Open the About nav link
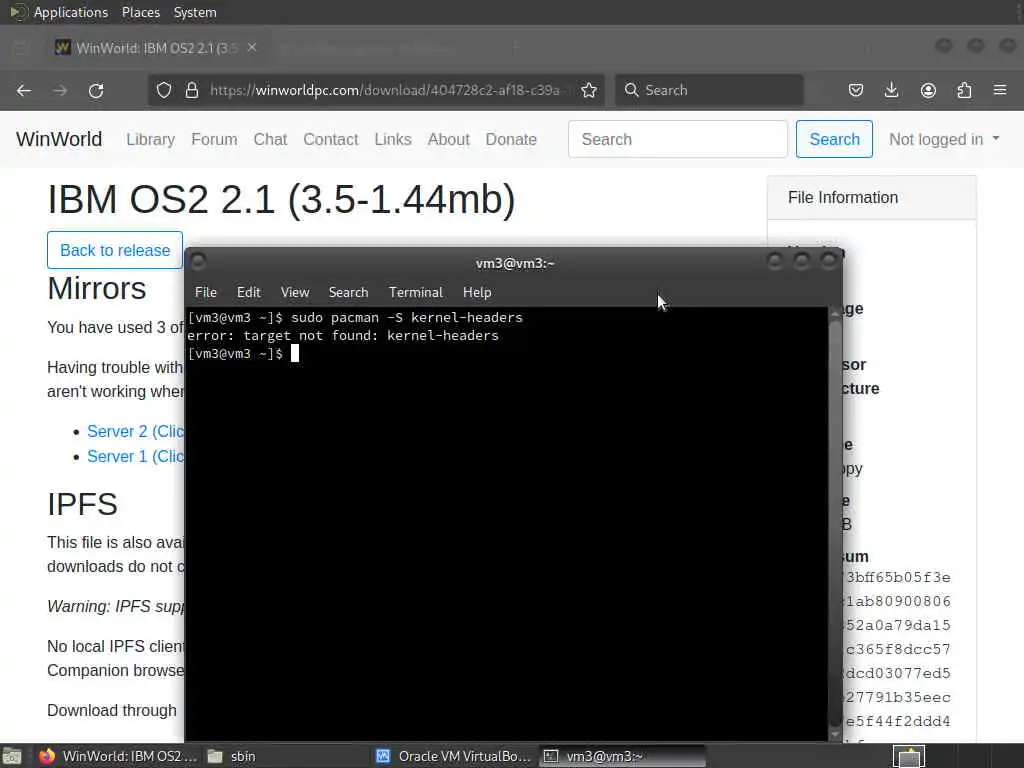 point(449,139)
